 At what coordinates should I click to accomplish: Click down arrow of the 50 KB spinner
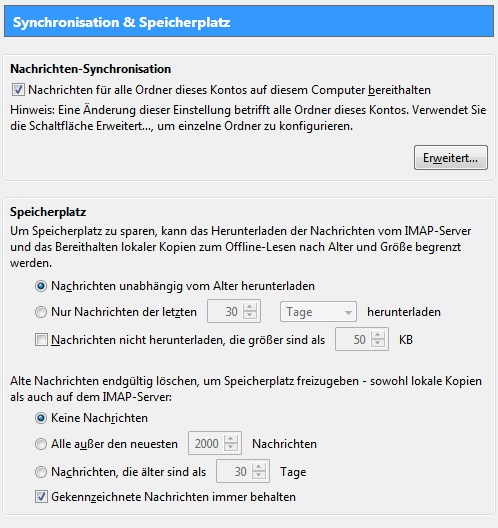378,343
